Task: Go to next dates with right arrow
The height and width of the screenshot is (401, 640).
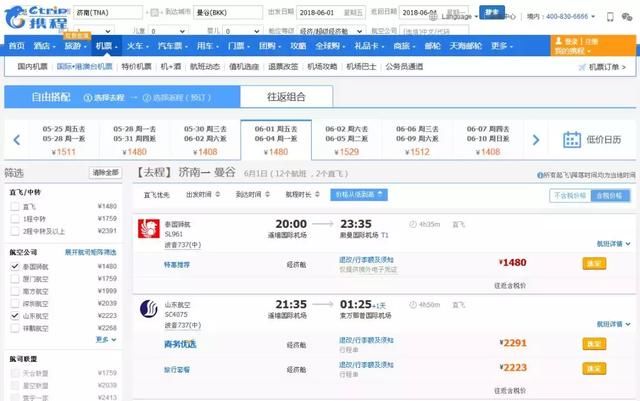Action: 536,140
